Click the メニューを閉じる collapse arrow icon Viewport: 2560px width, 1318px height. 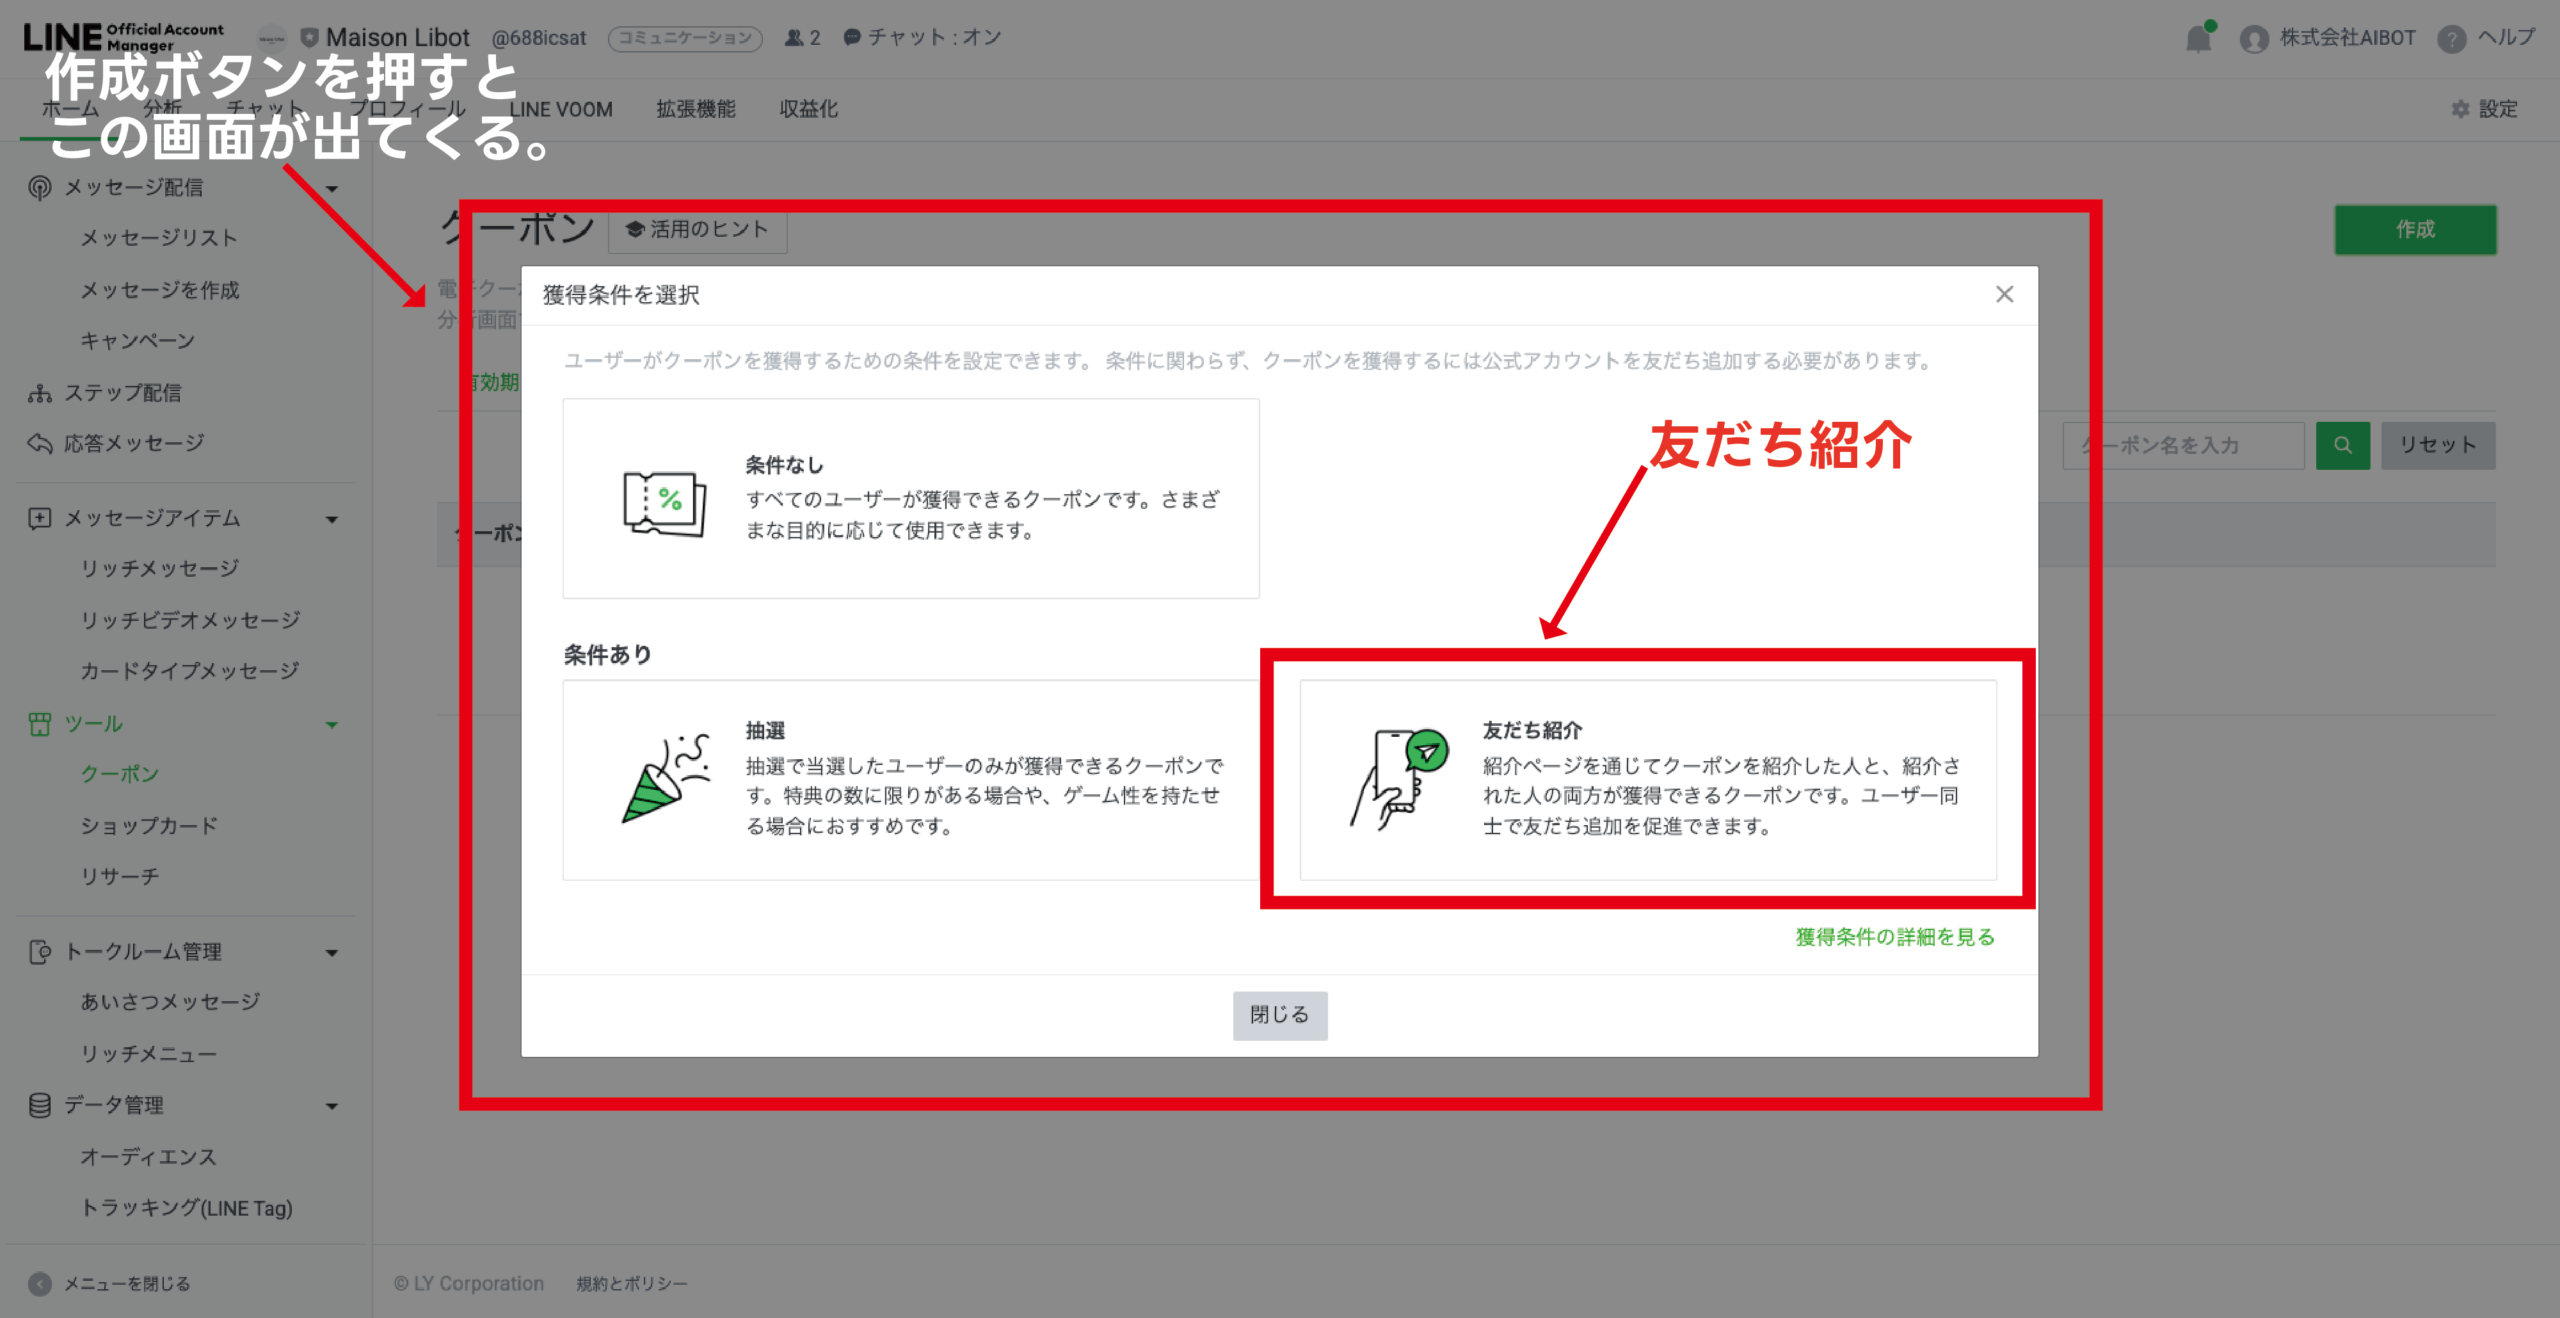coord(40,1284)
